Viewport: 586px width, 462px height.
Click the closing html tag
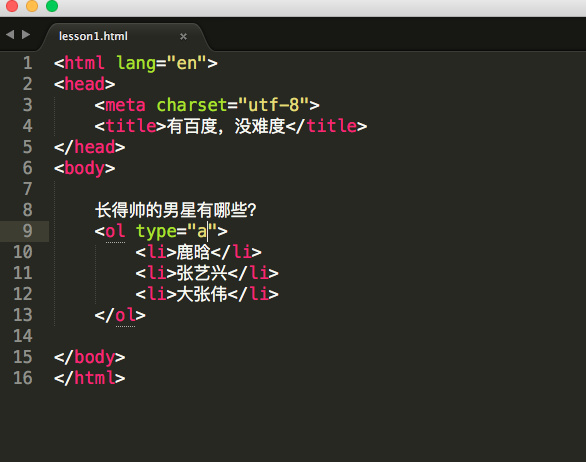90,378
